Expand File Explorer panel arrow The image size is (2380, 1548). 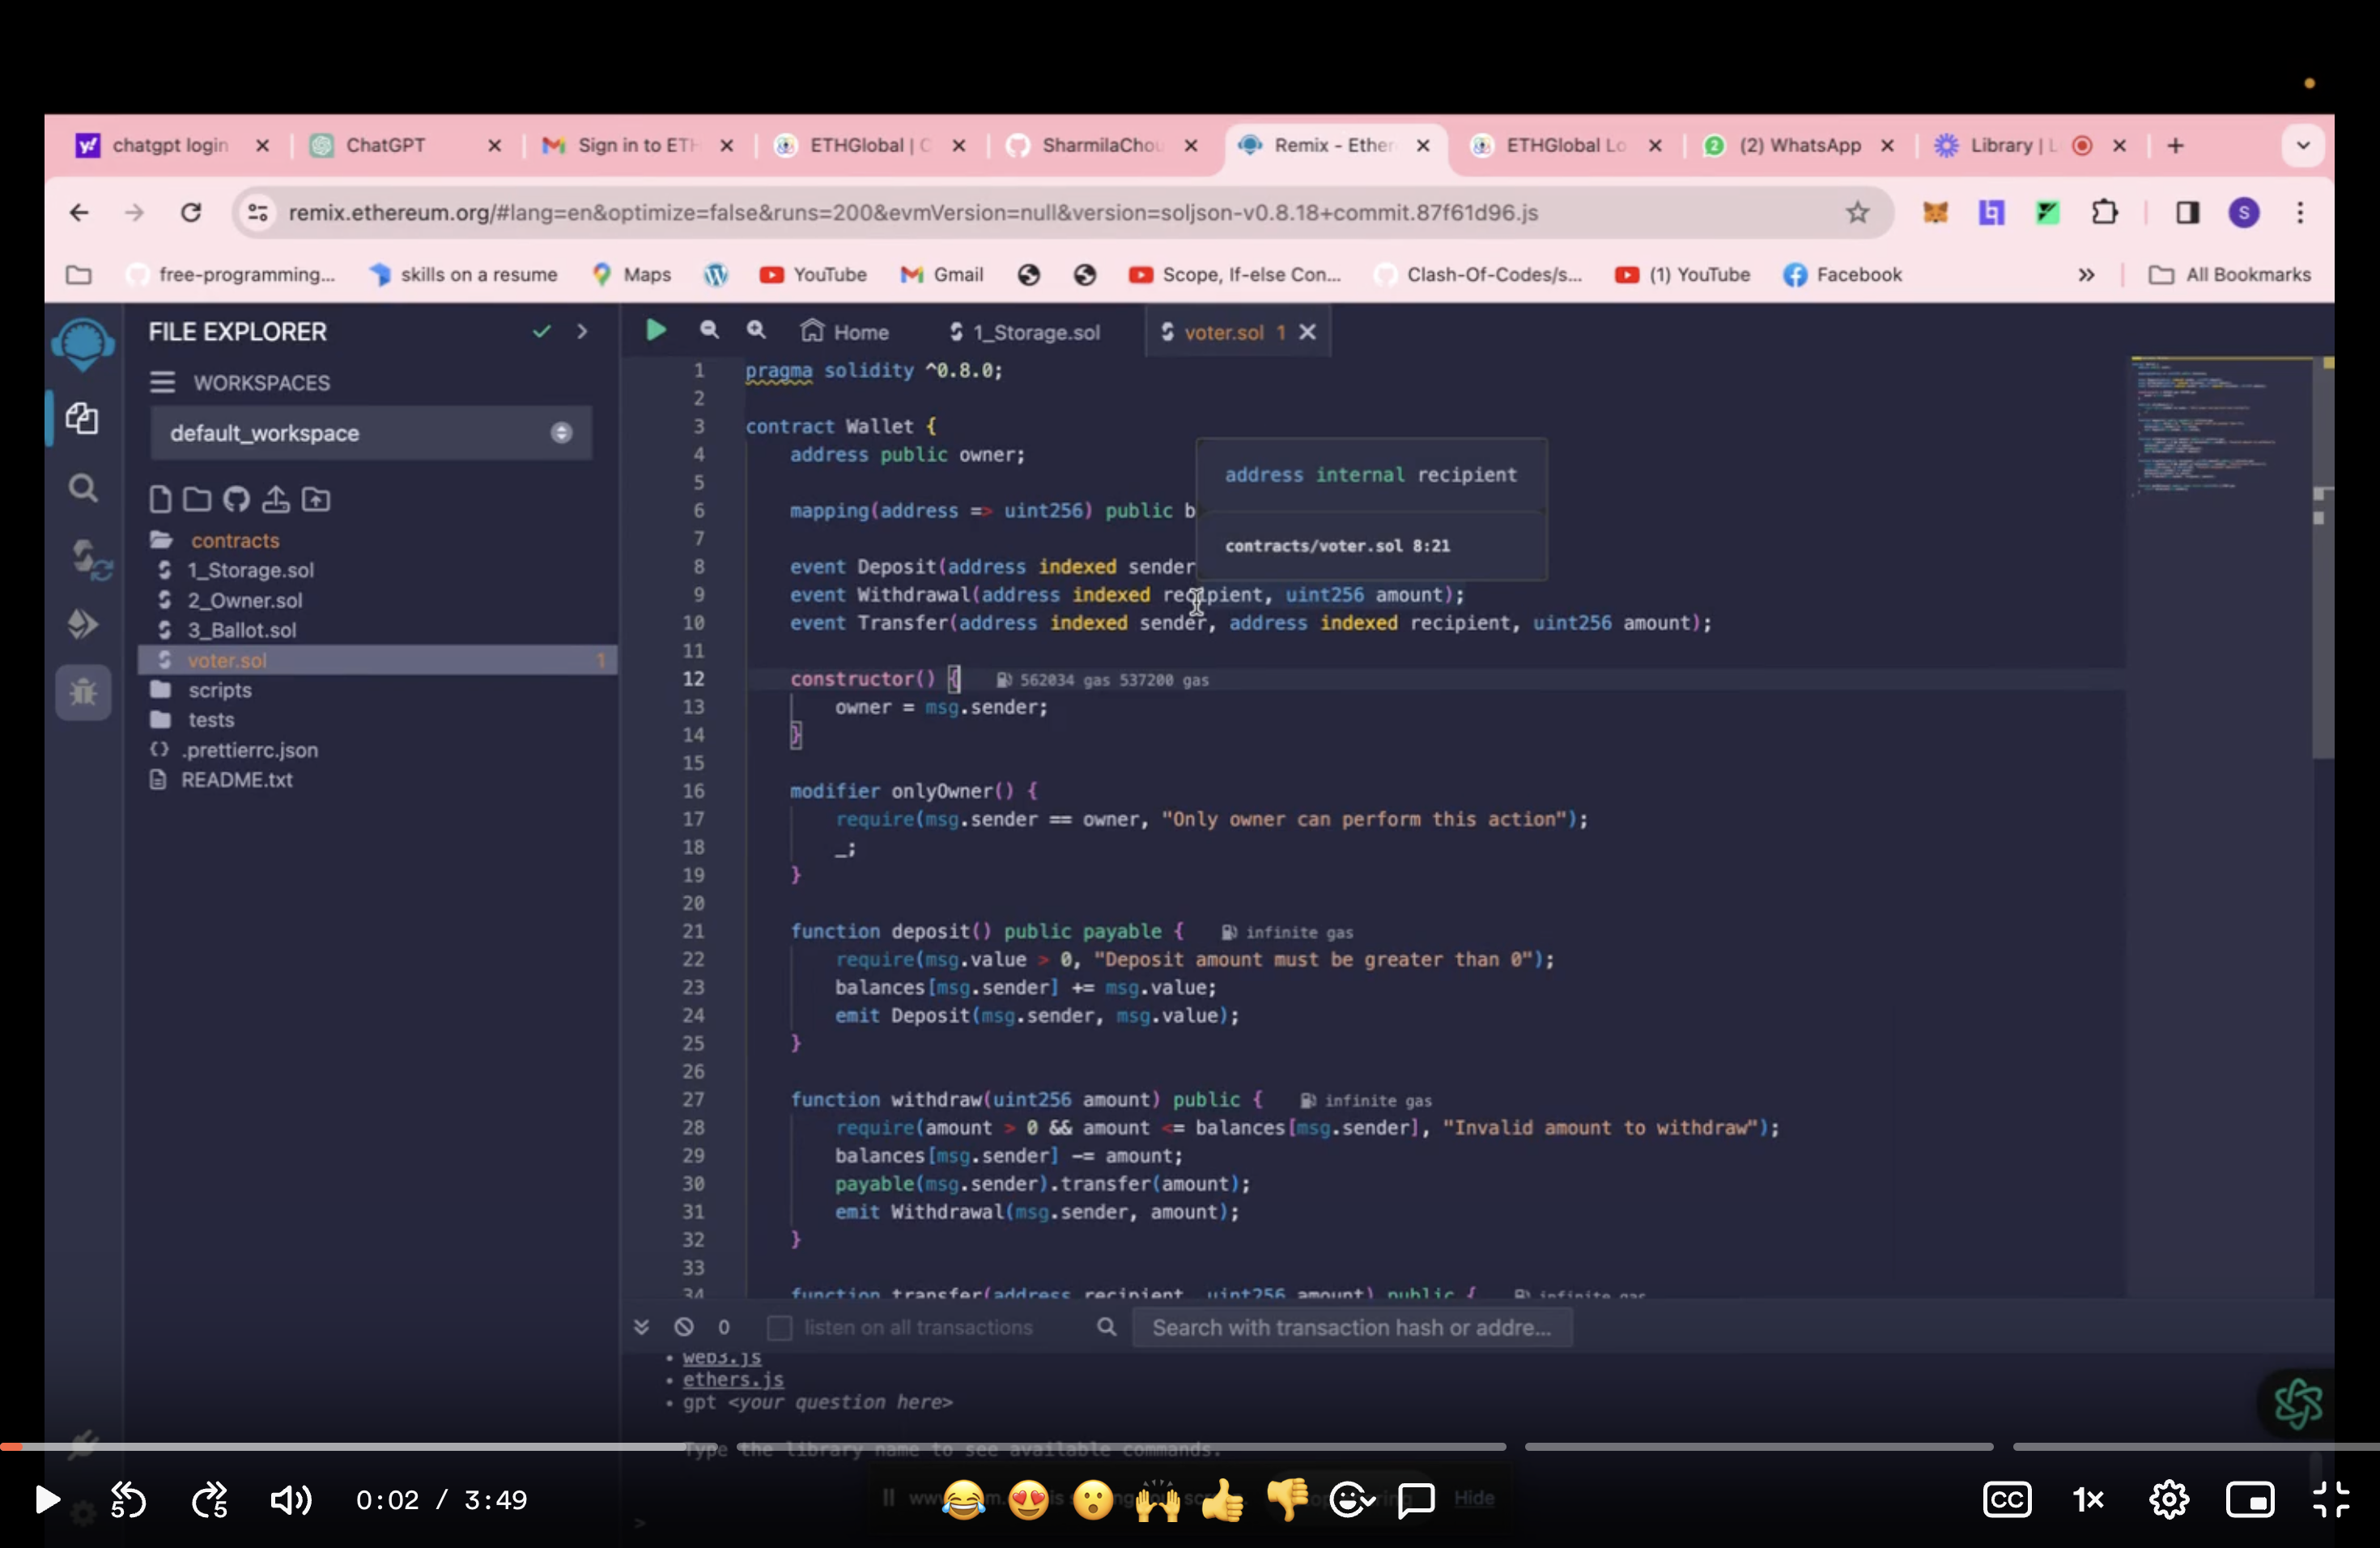582,331
